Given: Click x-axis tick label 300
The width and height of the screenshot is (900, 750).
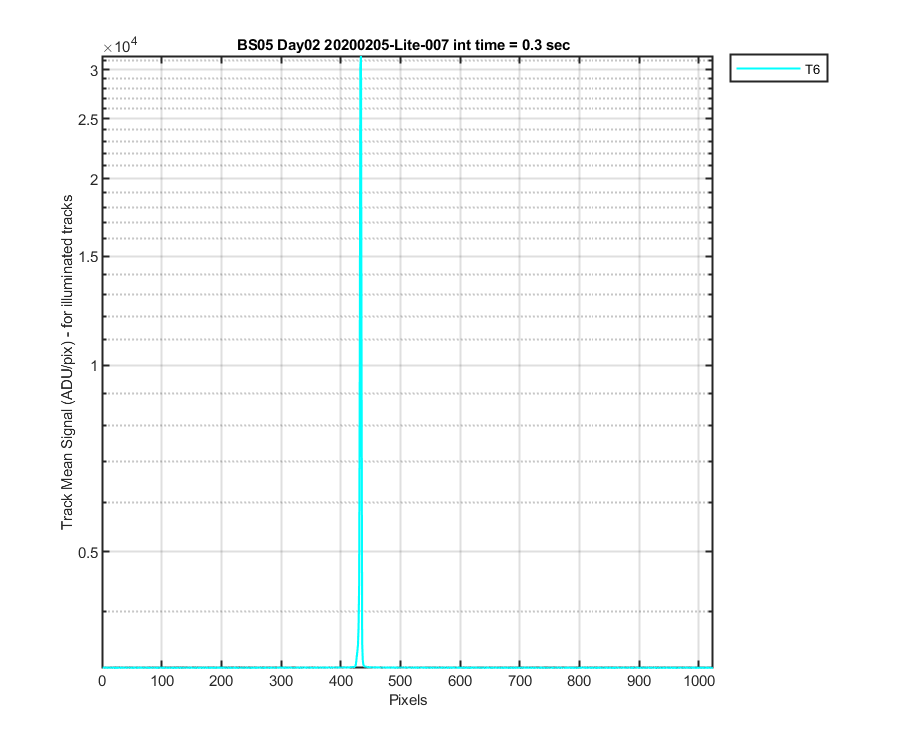Looking at the screenshot, I should coord(281,681).
